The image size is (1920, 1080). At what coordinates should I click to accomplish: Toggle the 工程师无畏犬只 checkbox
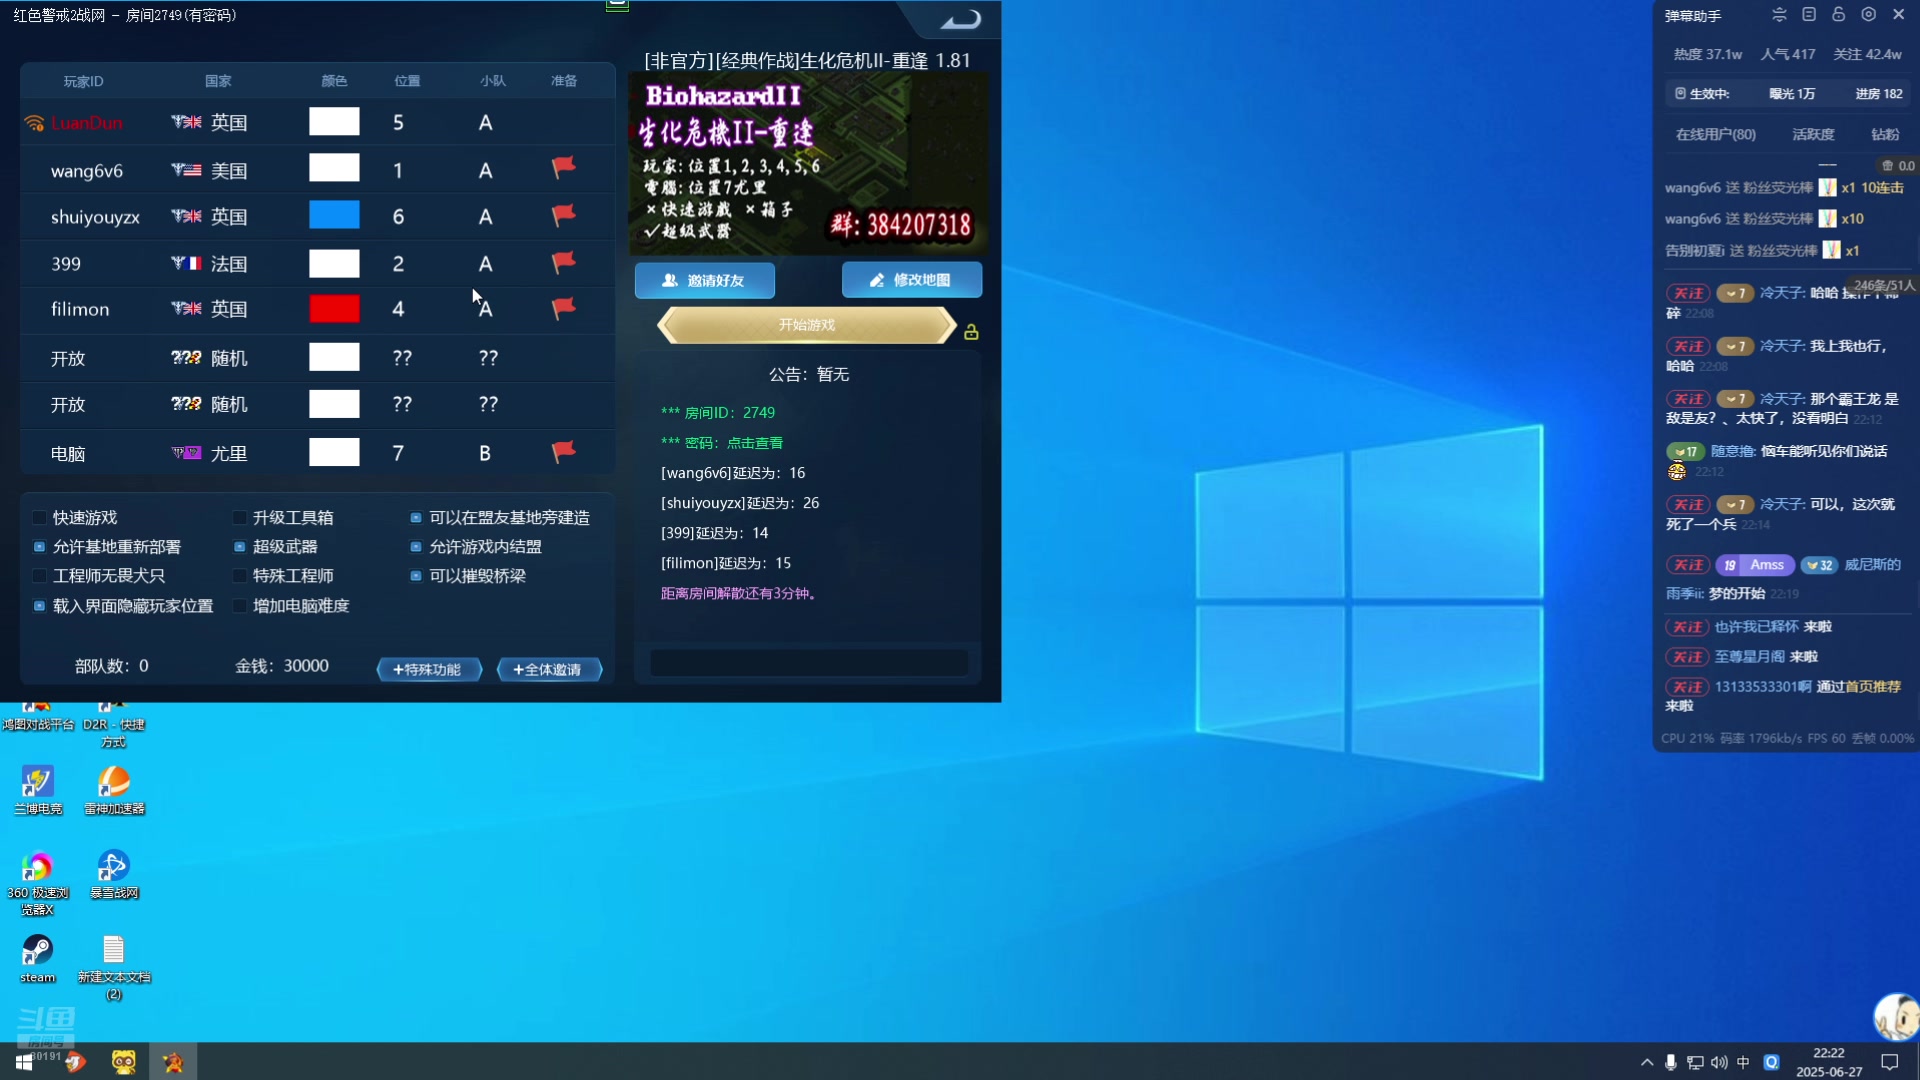pyautogui.click(x=39, y=575)
